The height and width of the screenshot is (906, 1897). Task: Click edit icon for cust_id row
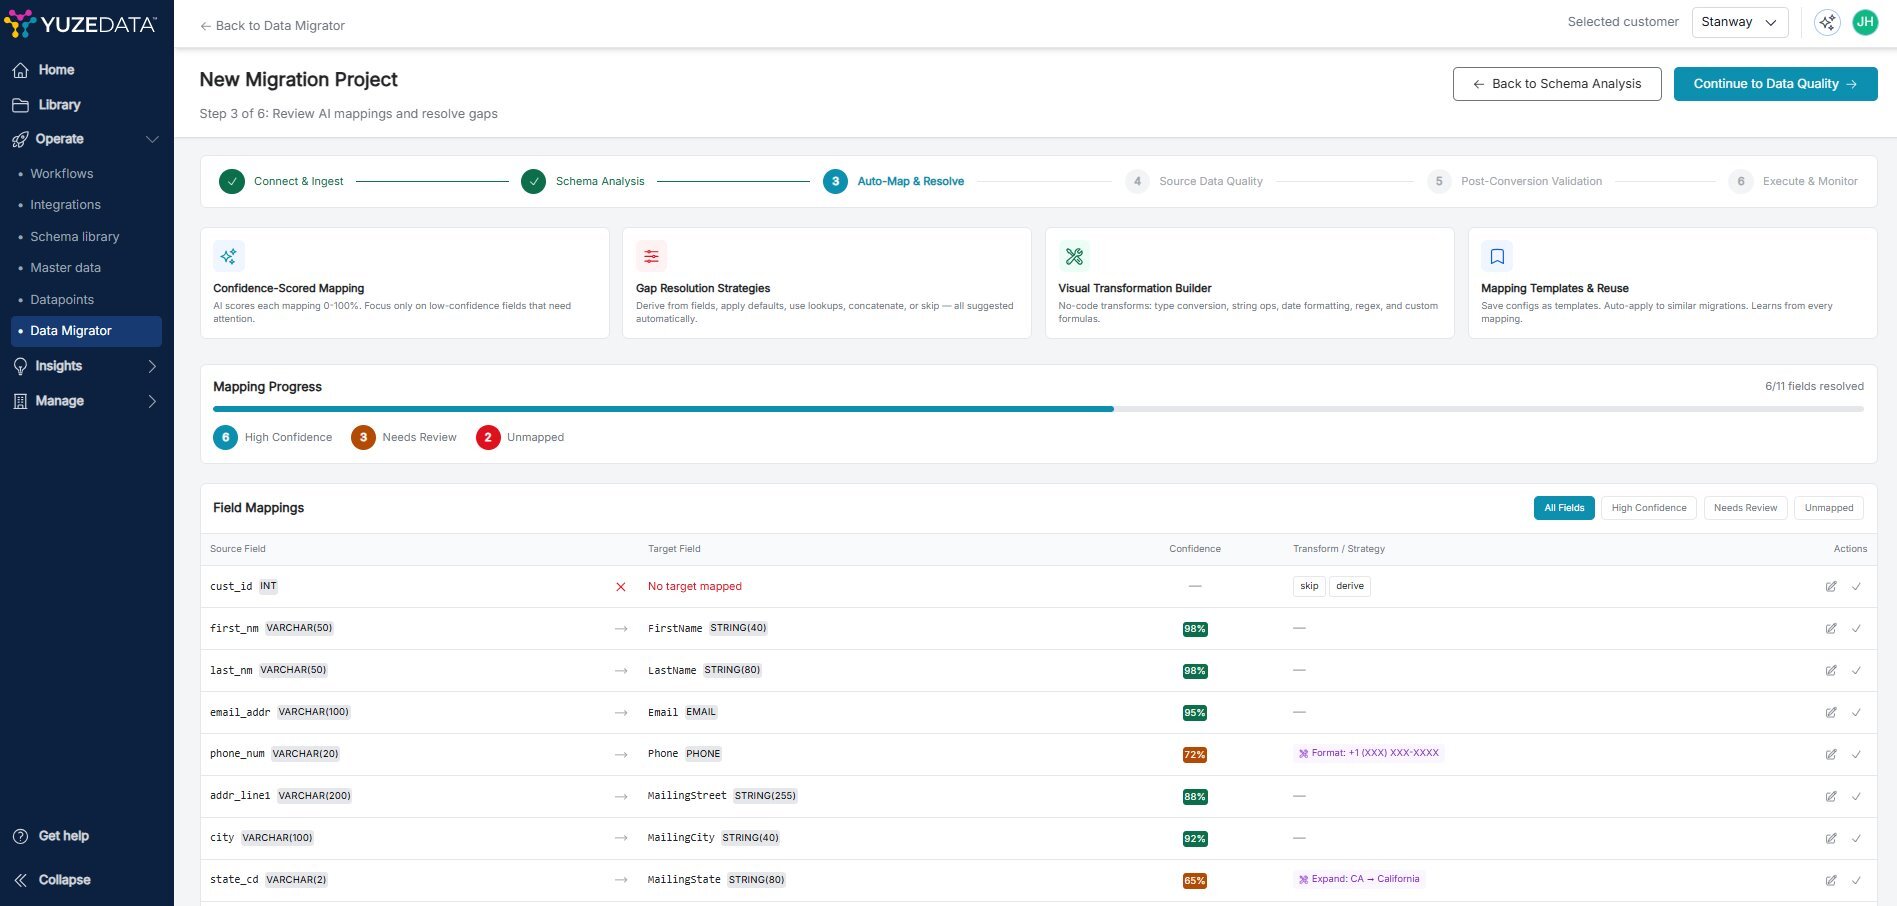1831,587
